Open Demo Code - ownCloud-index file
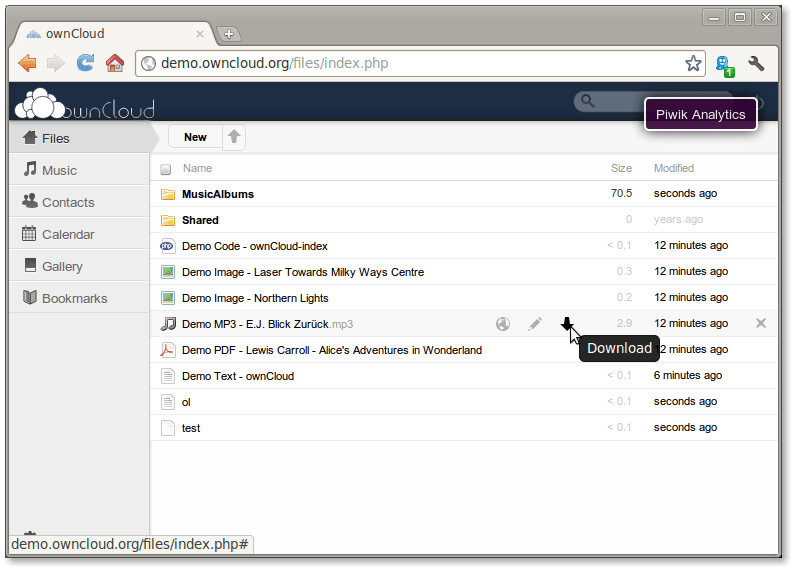Image resolution: width=791 pixels, height=567 pixels. click(x=255, y=246)
